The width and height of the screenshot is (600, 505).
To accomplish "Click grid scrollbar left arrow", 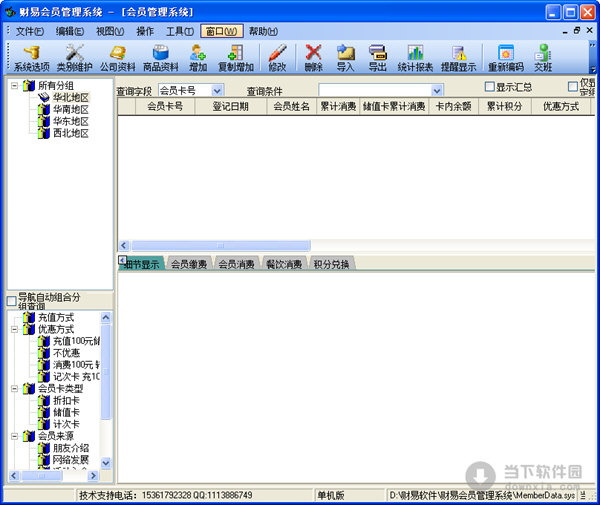I will coord(124,245).
